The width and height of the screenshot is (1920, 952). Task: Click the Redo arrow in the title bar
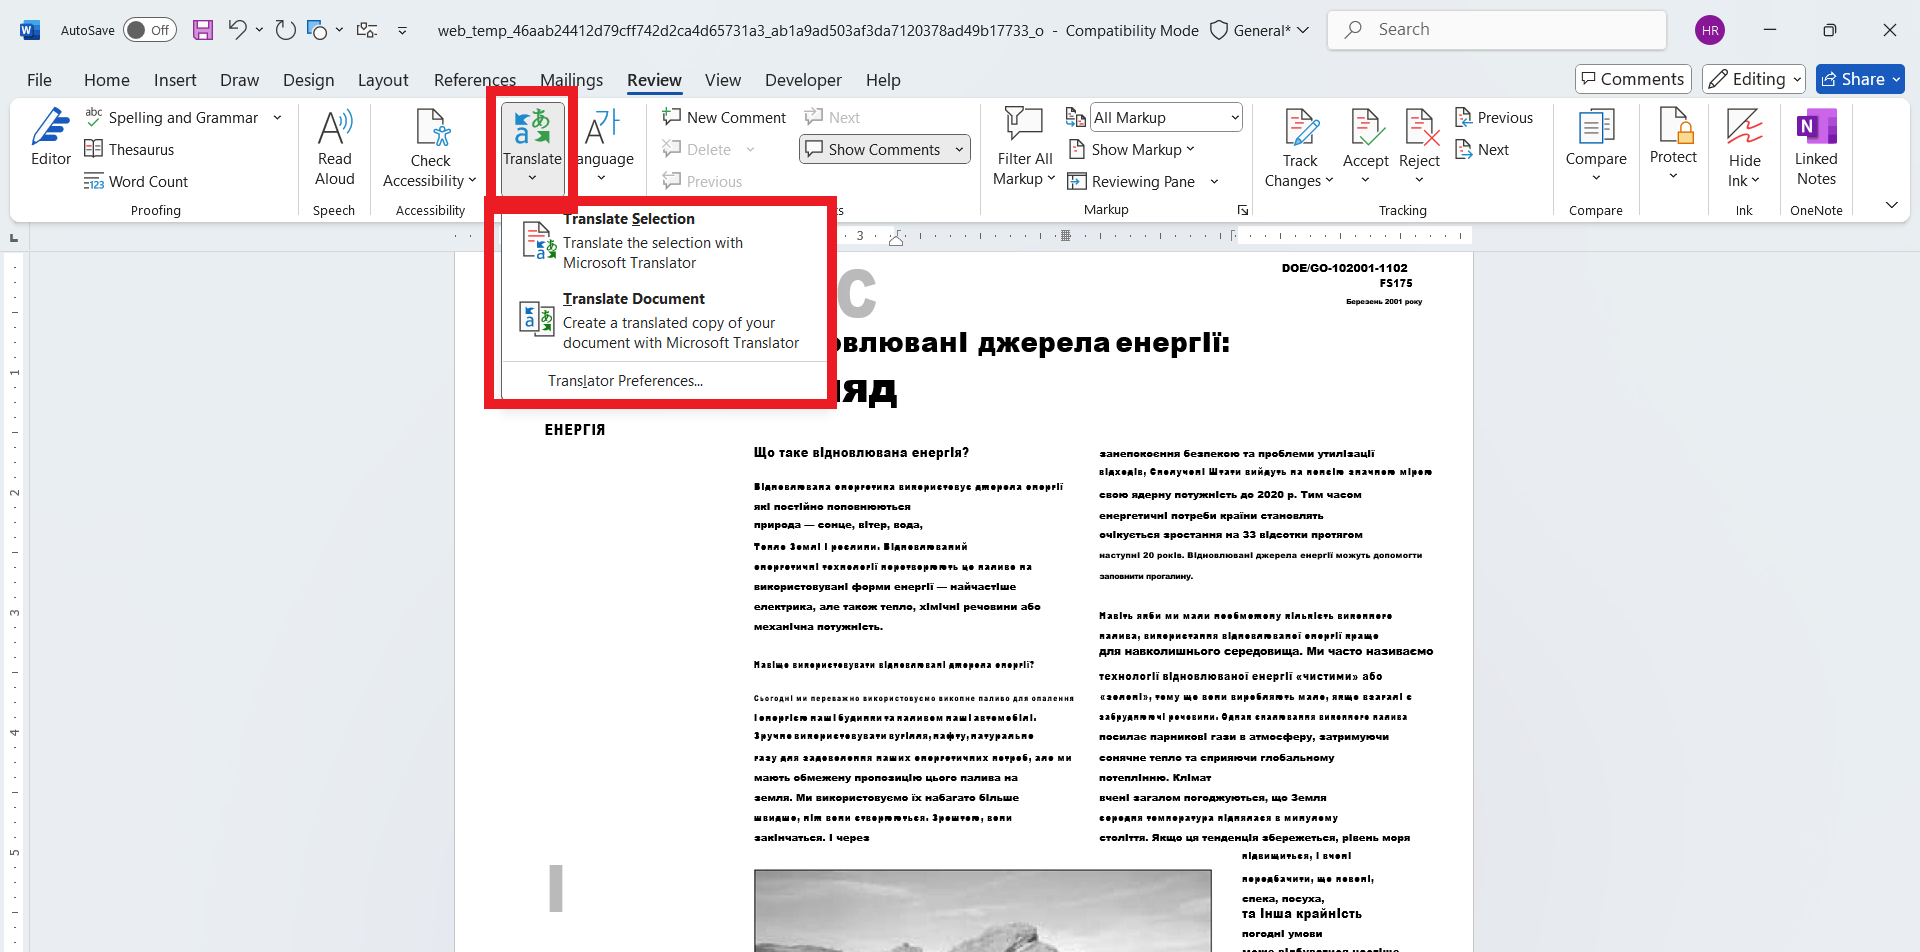coord(285,30)
